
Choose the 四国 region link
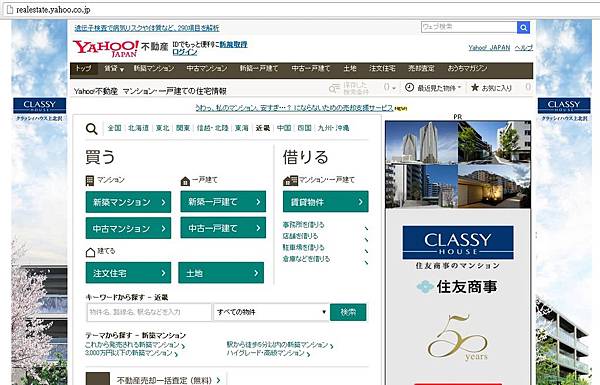305,128
